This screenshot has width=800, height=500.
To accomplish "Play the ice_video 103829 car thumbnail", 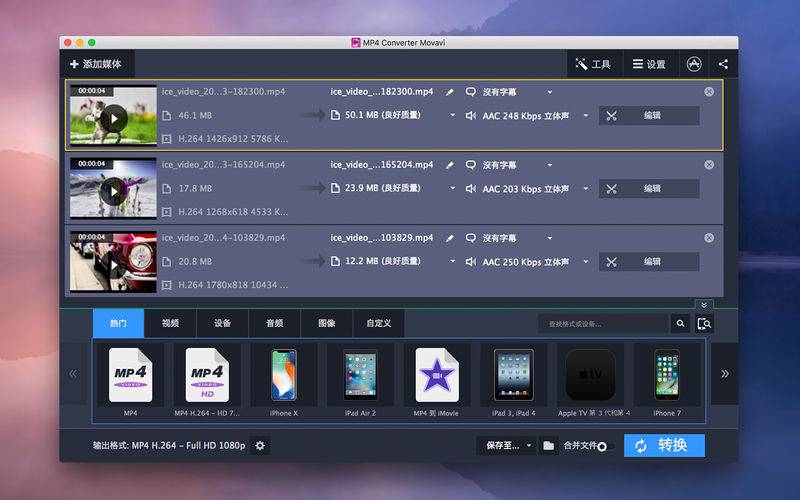I will click(x=113, y=265).
